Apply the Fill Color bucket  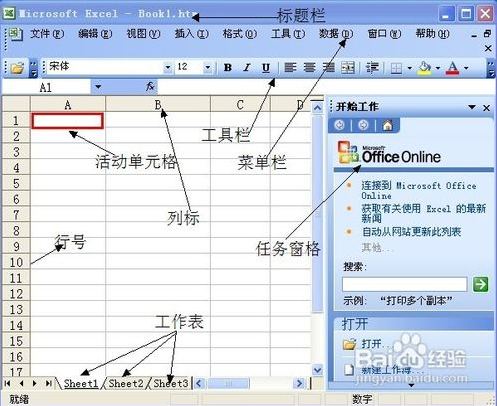tap(425, 68)
